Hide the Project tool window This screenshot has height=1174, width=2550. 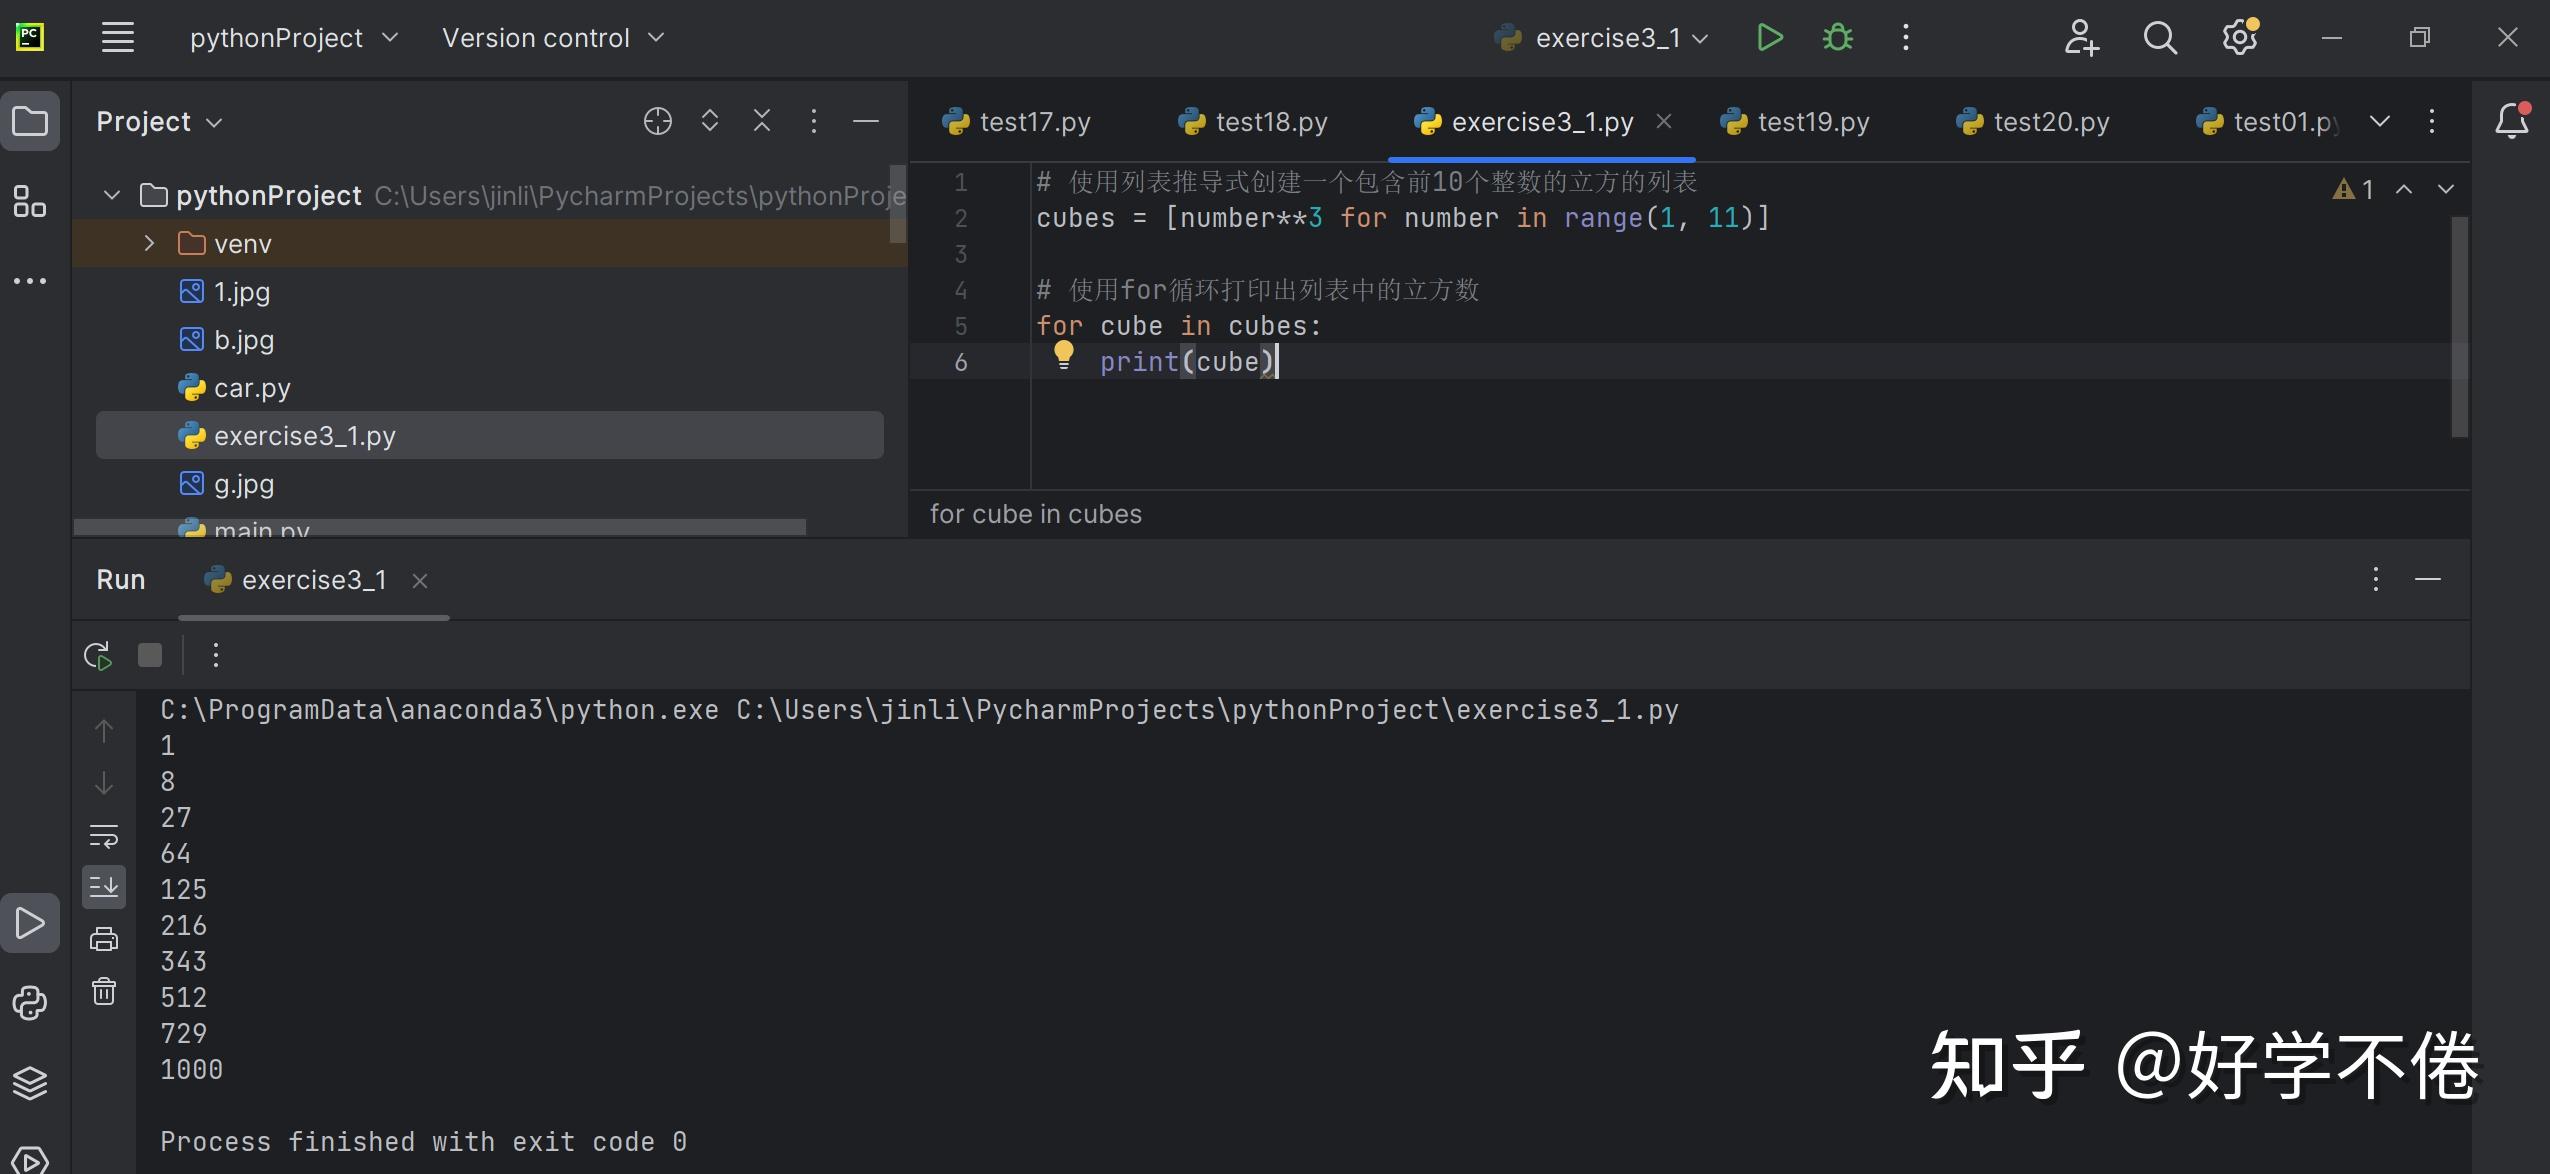pos(864,121)
